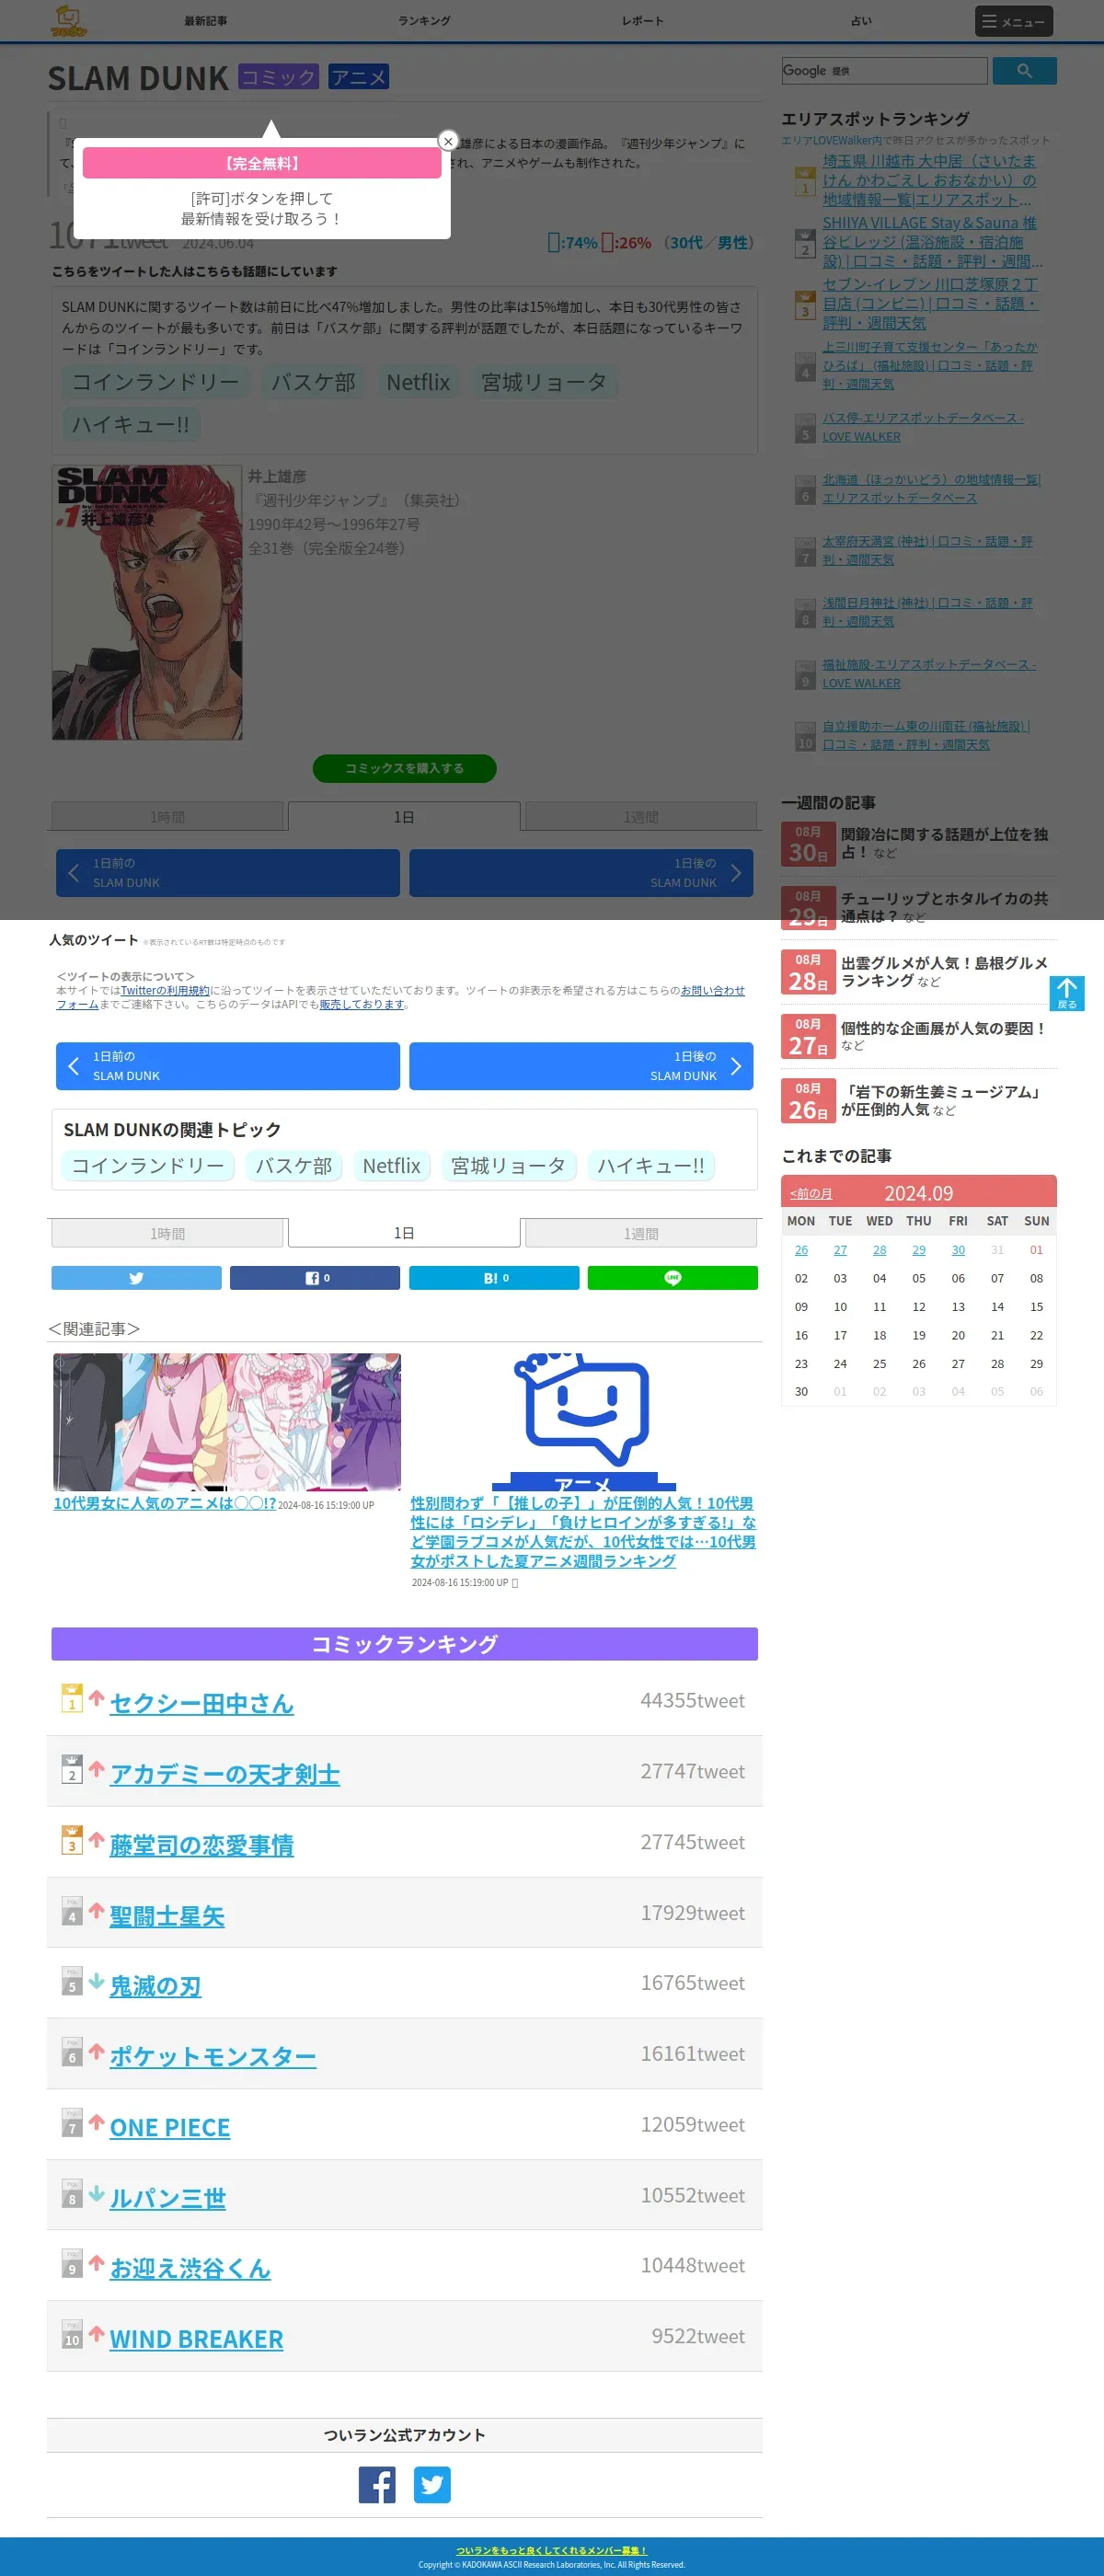Click rank 2 crown icon beside アカデミーの天才剣士
1104x2576 pixels.
pyautogui.click(x=72, y=1769)
